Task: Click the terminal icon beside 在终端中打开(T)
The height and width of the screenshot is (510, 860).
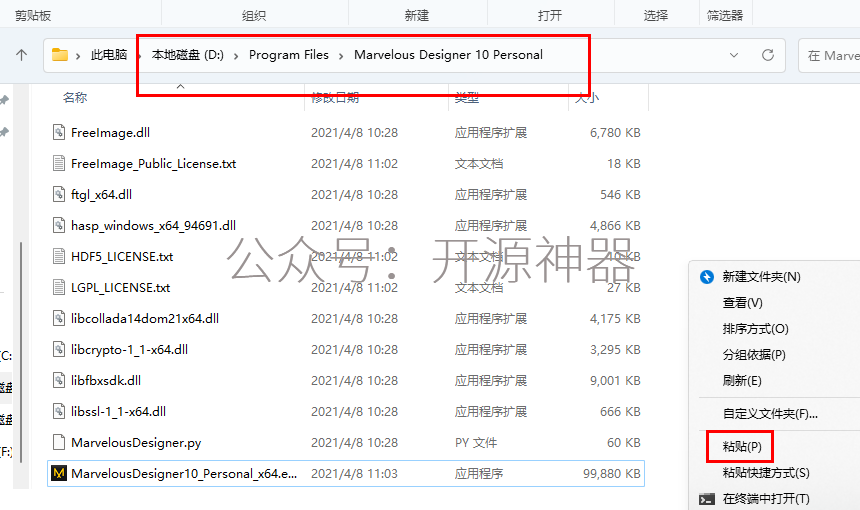Action: tap(706, 499)
